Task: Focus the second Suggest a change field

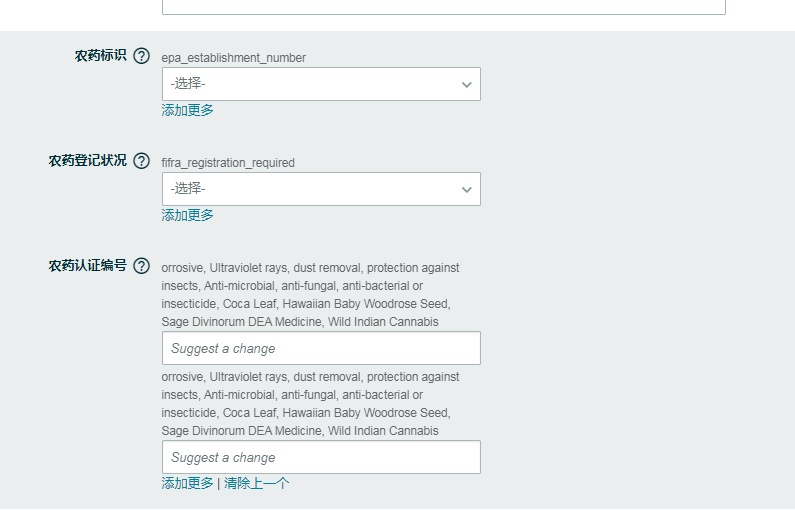Action: (321, 457)
